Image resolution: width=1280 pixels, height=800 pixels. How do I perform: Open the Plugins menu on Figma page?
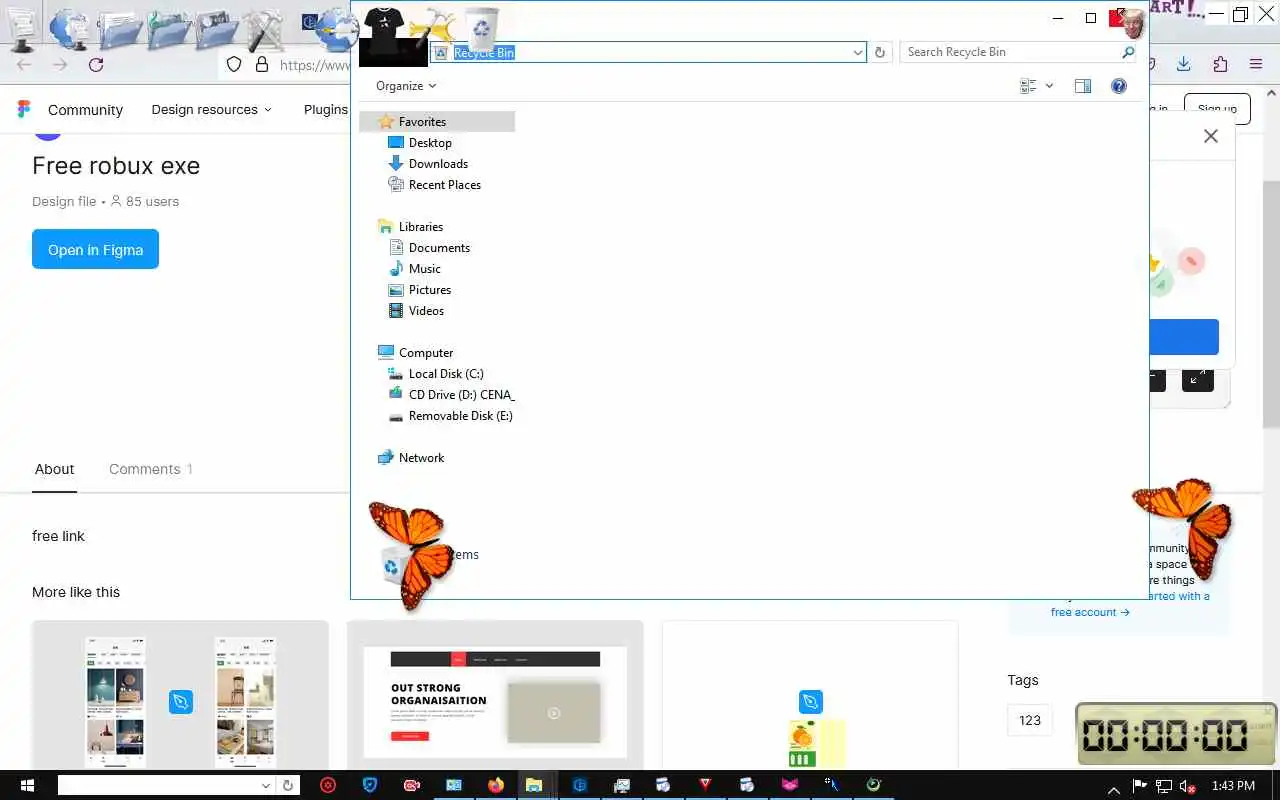pos(326,110)
